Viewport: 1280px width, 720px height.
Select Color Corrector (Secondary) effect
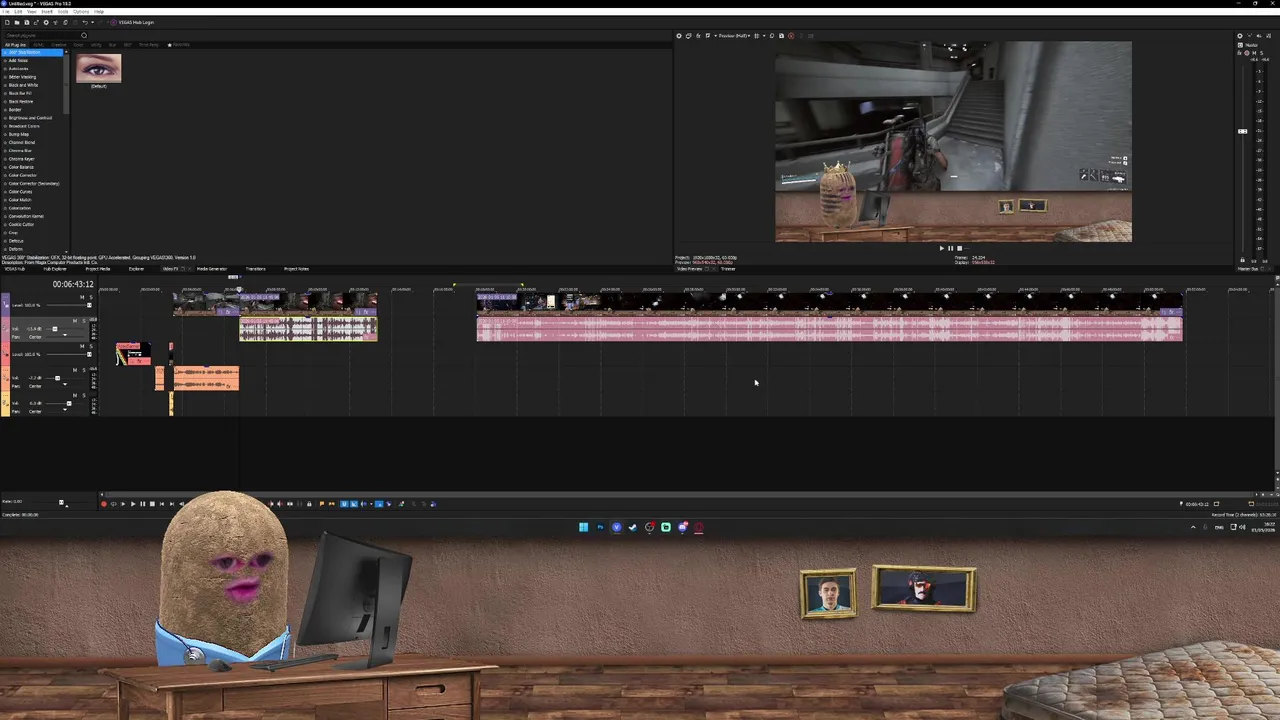click(34, 183)
